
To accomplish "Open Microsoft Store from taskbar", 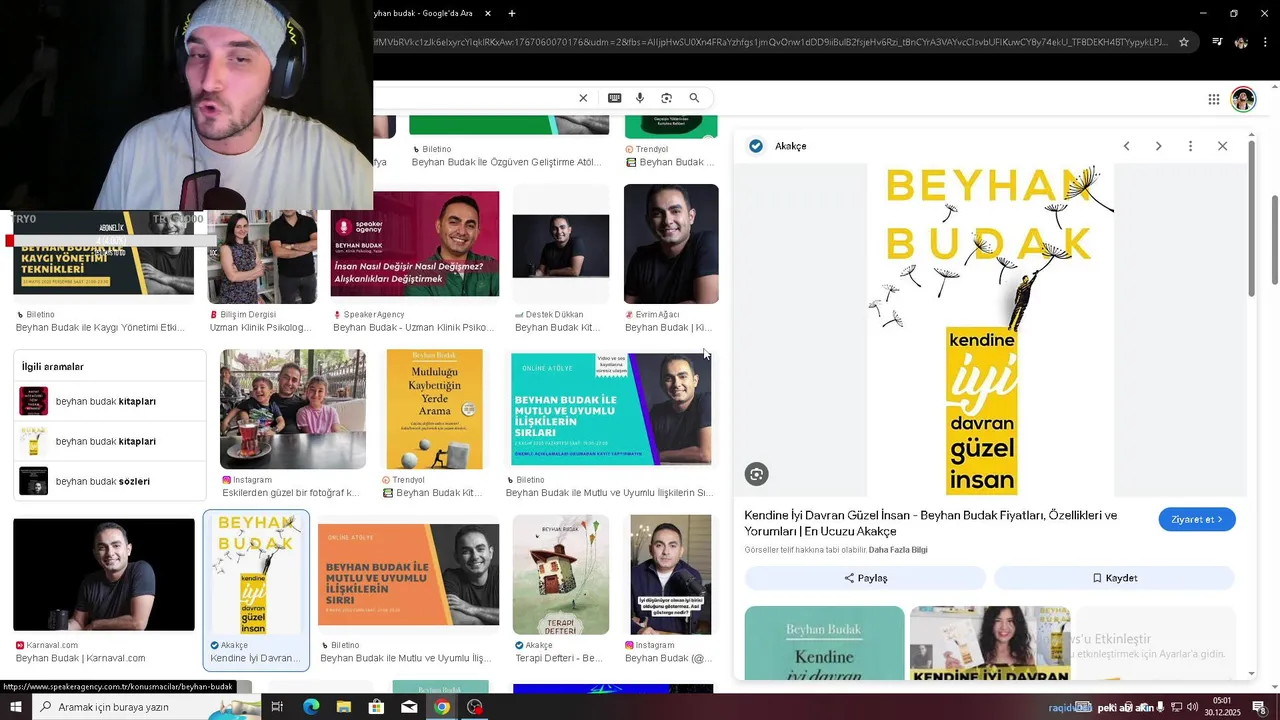I will coord(376,707).
